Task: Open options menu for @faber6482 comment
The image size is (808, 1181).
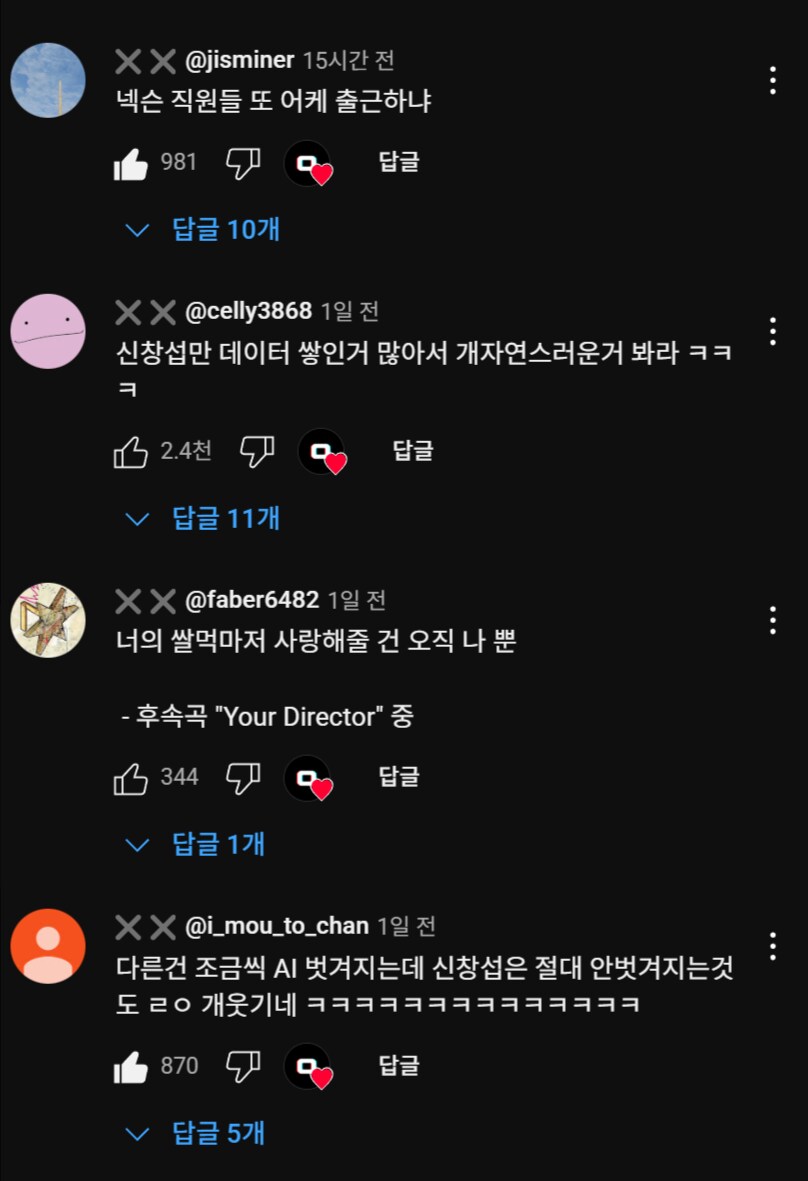Action: (x=773, y=620)
